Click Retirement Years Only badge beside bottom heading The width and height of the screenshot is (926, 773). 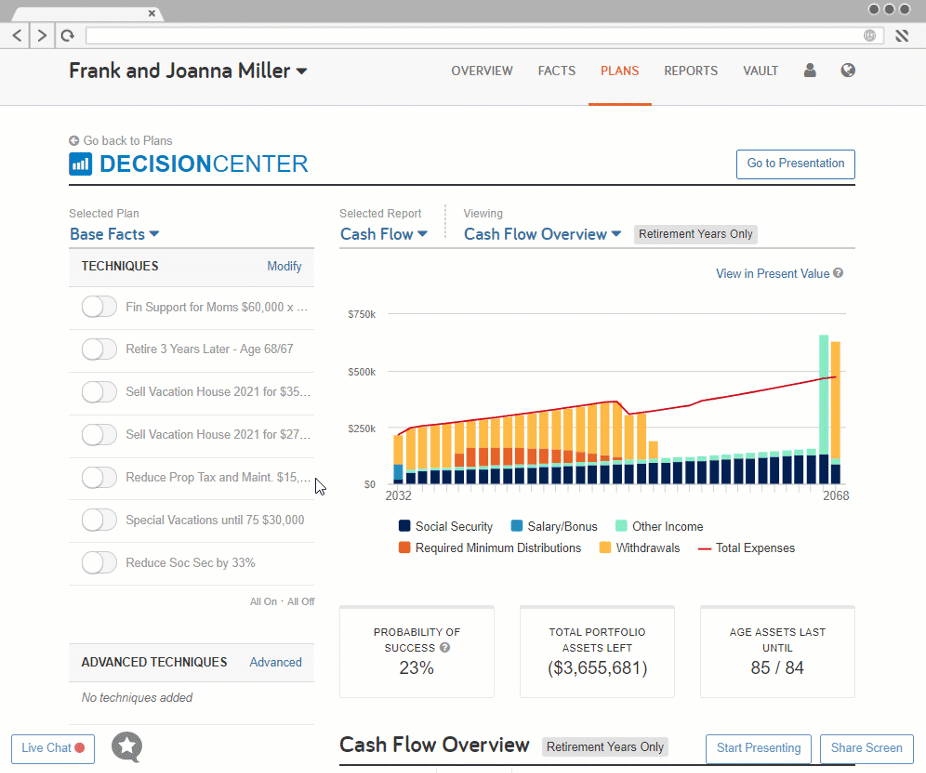[x=605, y=746]
